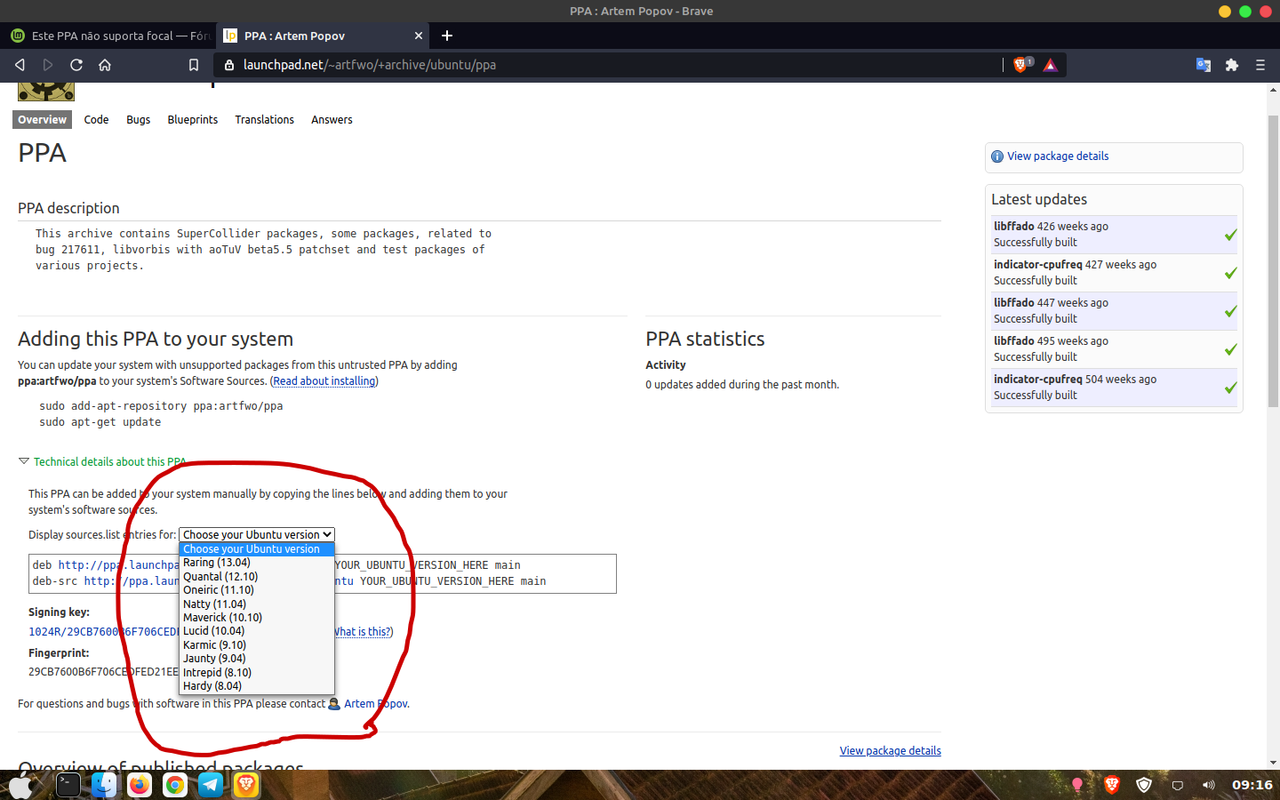Go back to the previous page
This screenshot has width=1280, height=800.
point(19,65)
